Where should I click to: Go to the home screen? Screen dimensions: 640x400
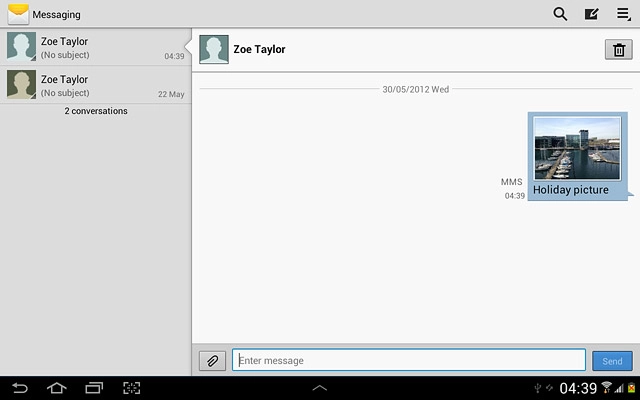[56, 388]
